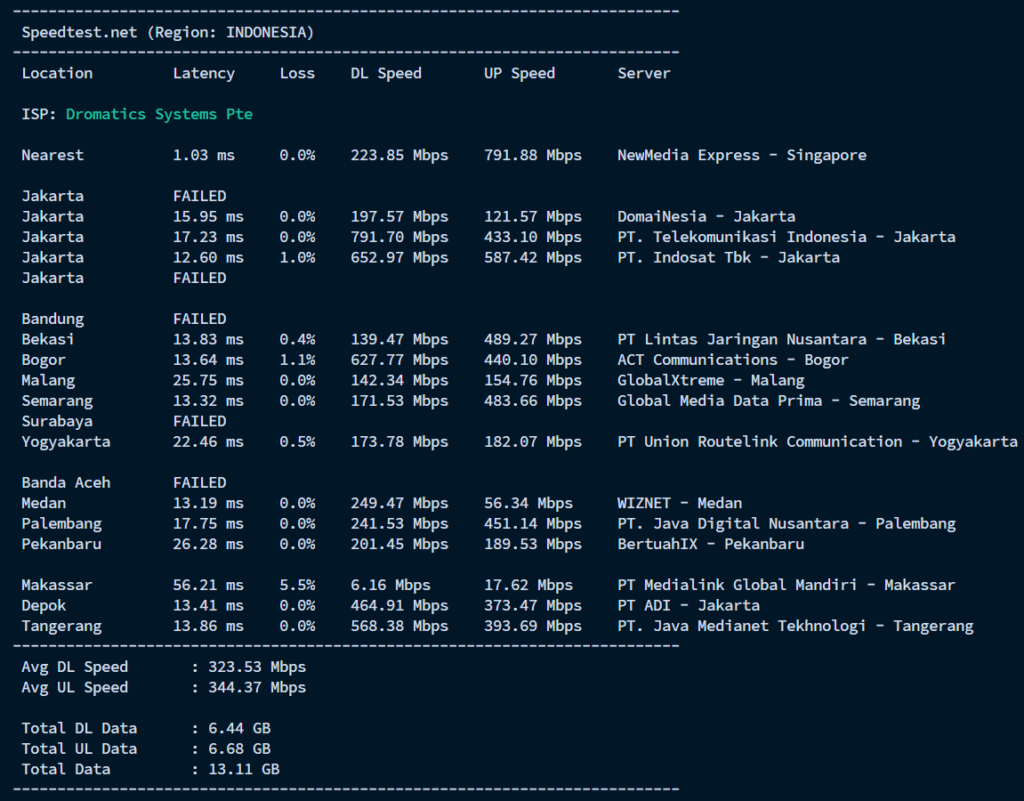Image resolution: width=1024 pixels, height=801 pixels.
Task: Select download speed '223.85 Mbps'
Action: 400,155
